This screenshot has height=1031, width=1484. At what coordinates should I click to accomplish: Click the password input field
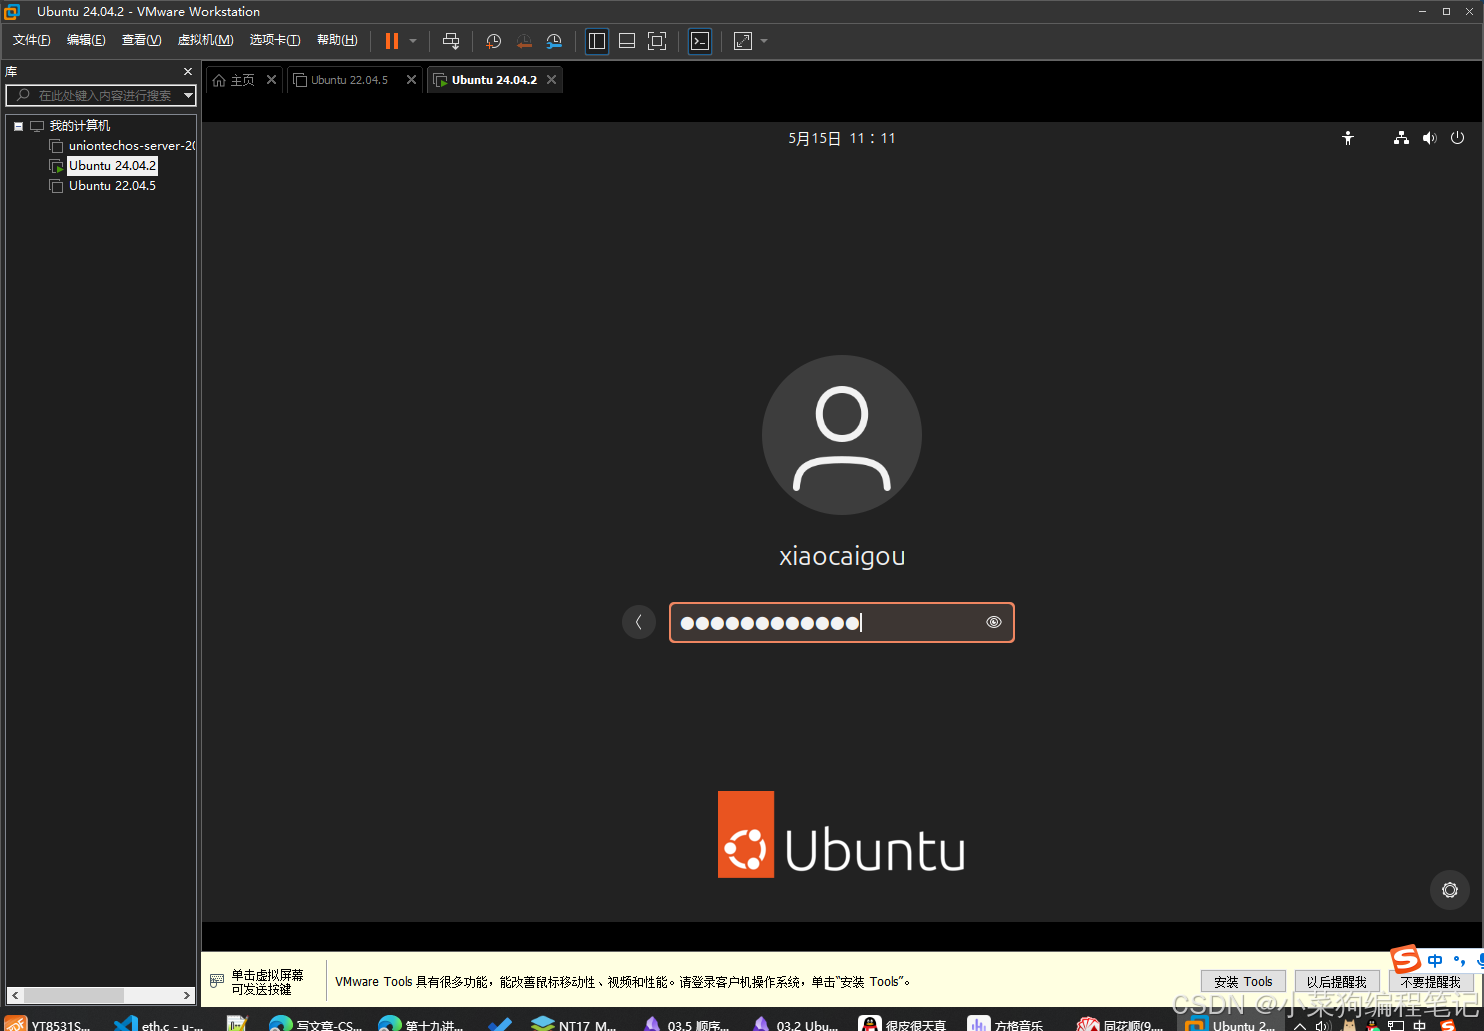click(x=842, y=622)
